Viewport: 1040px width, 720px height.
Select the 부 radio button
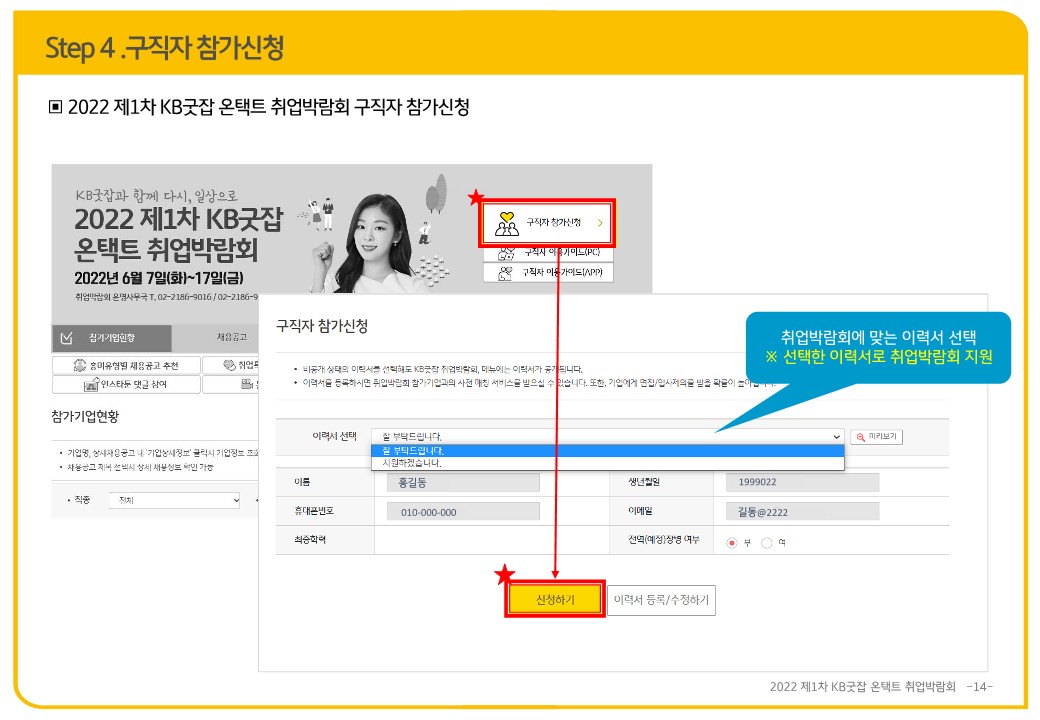pos(732,542)
